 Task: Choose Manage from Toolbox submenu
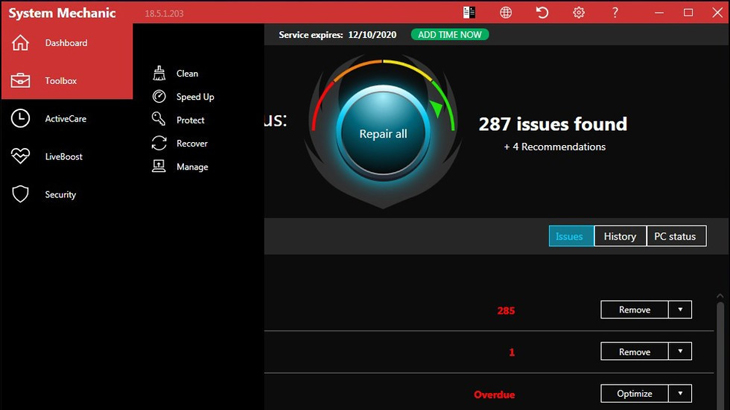[x=192, y=167]
